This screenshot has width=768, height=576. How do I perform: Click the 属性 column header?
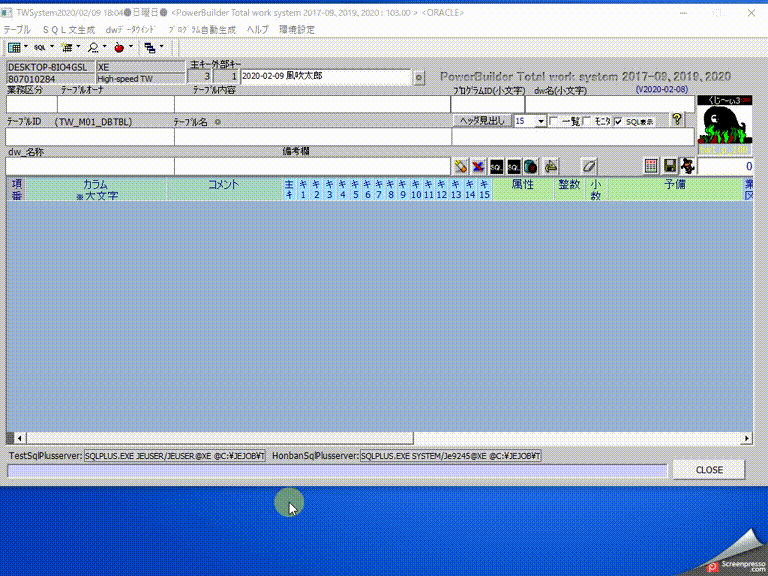tap(523, 190)
